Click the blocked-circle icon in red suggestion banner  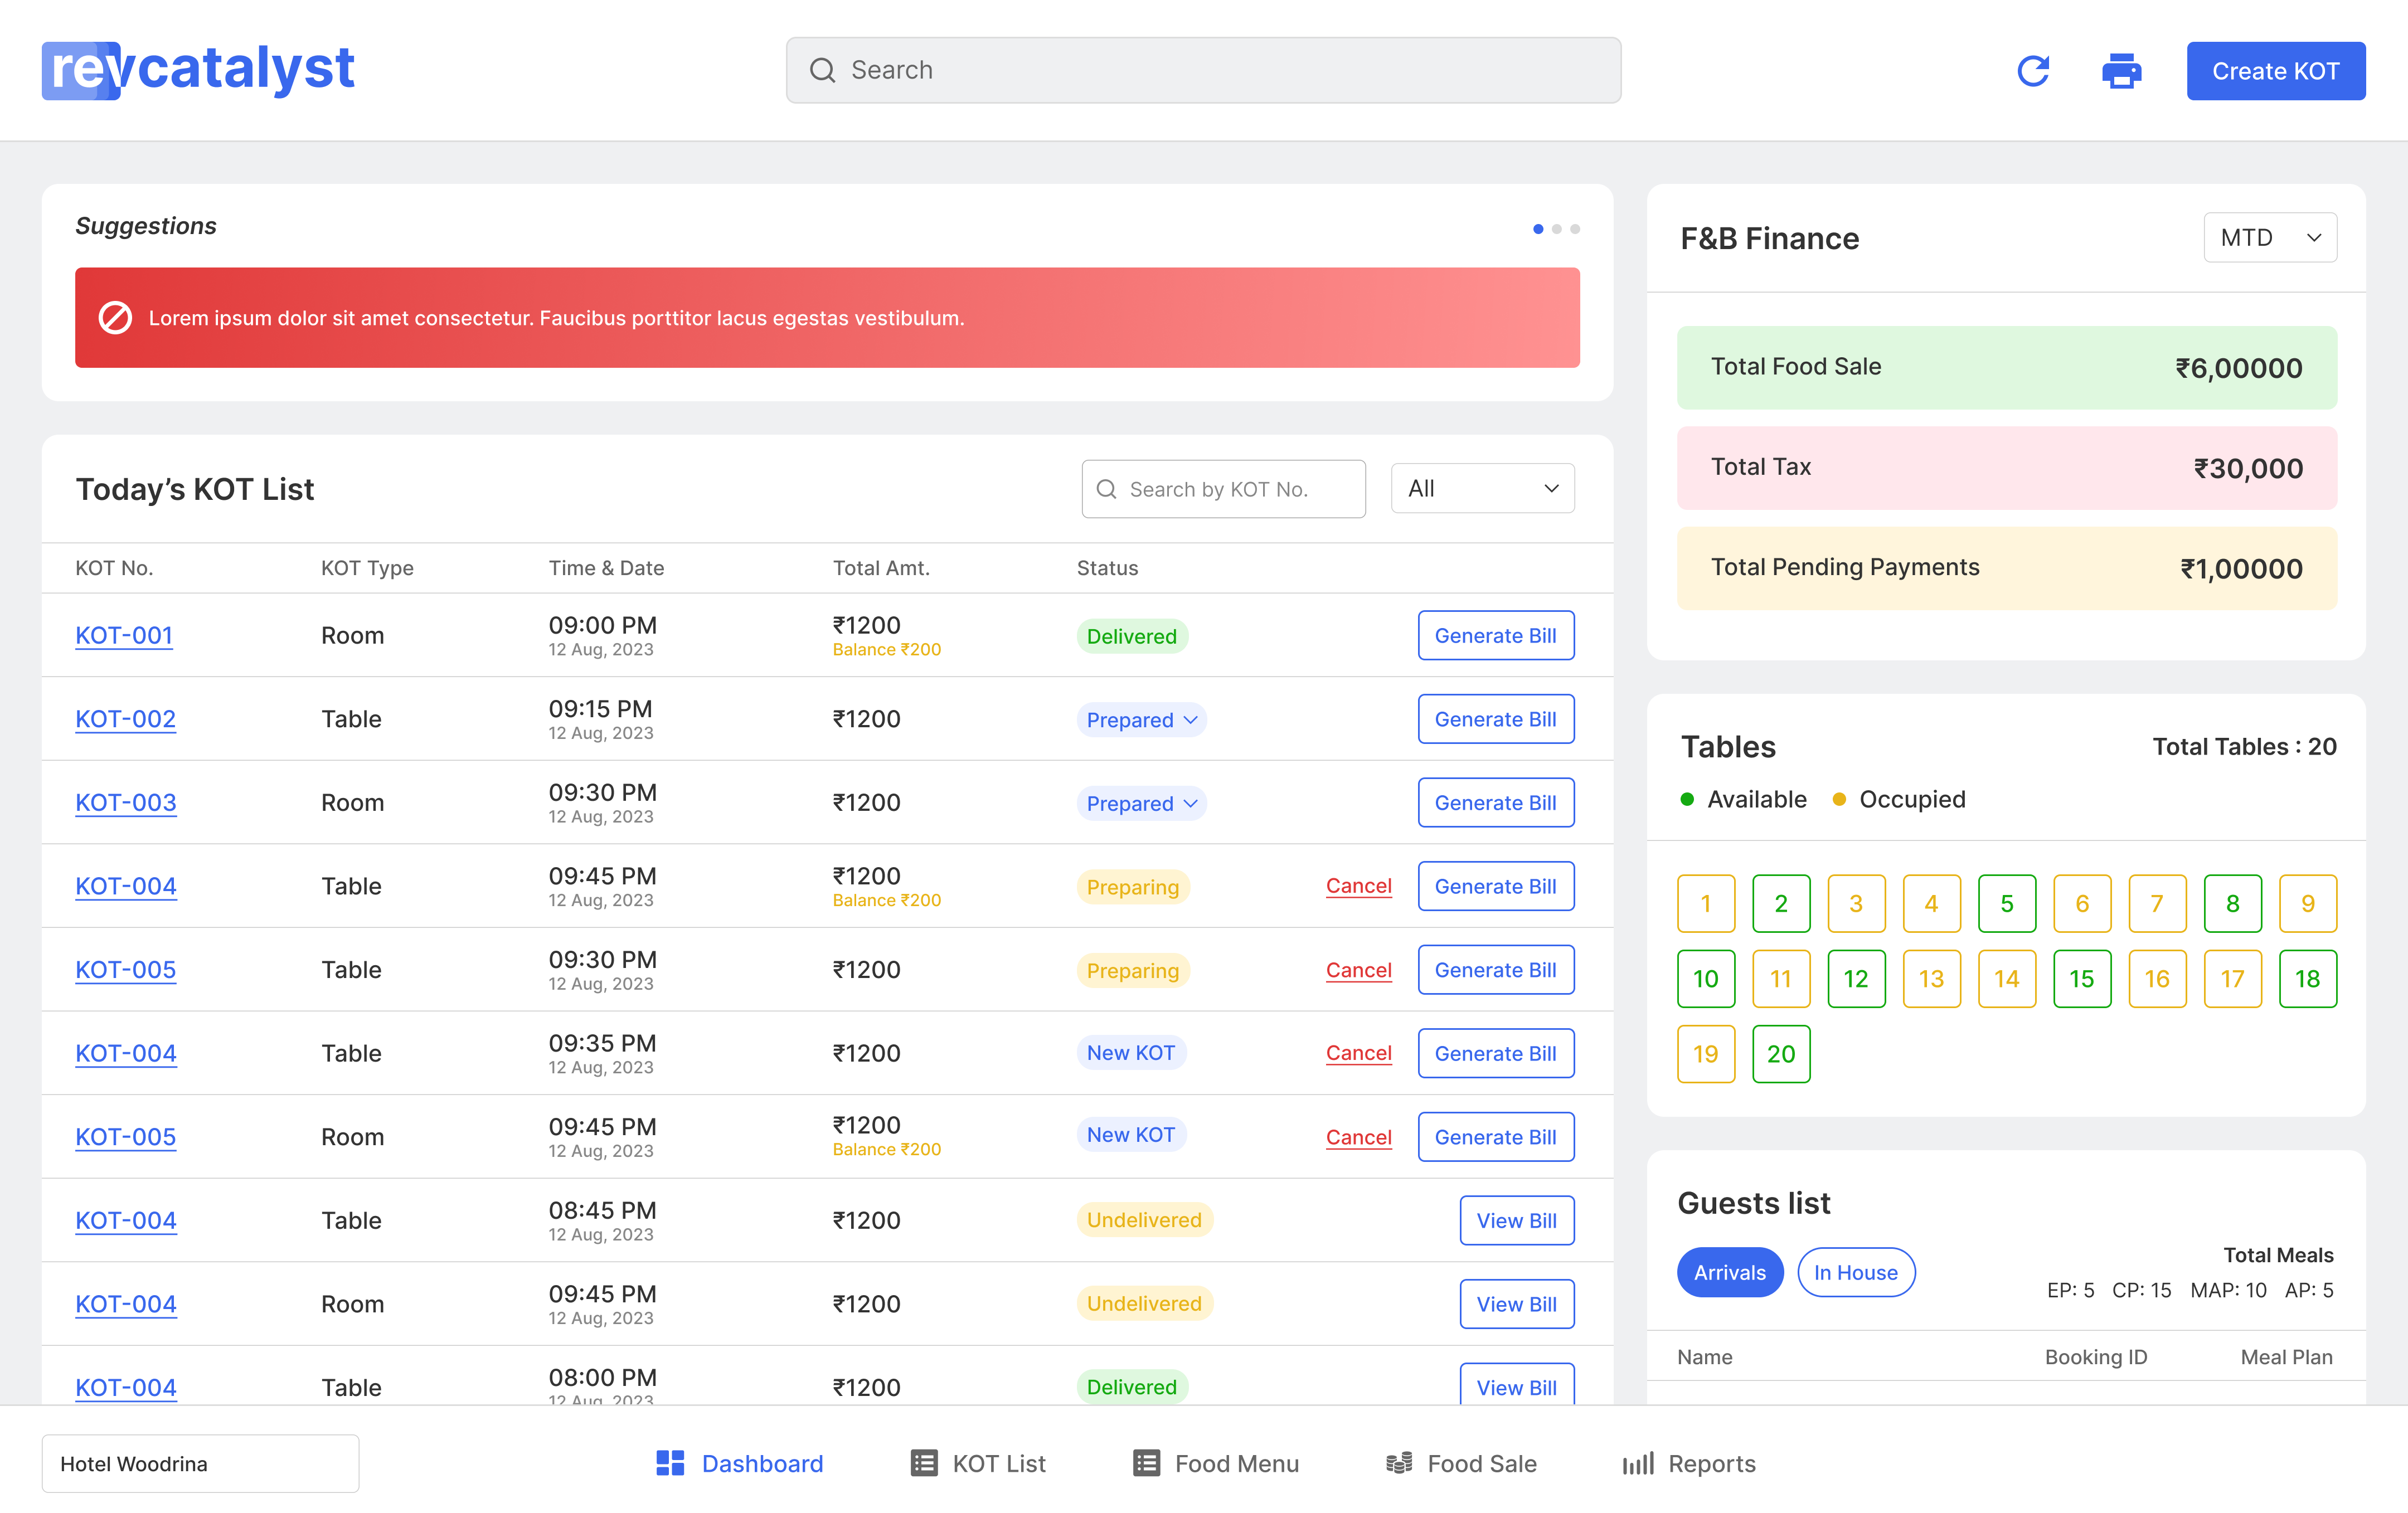[115, 318]
